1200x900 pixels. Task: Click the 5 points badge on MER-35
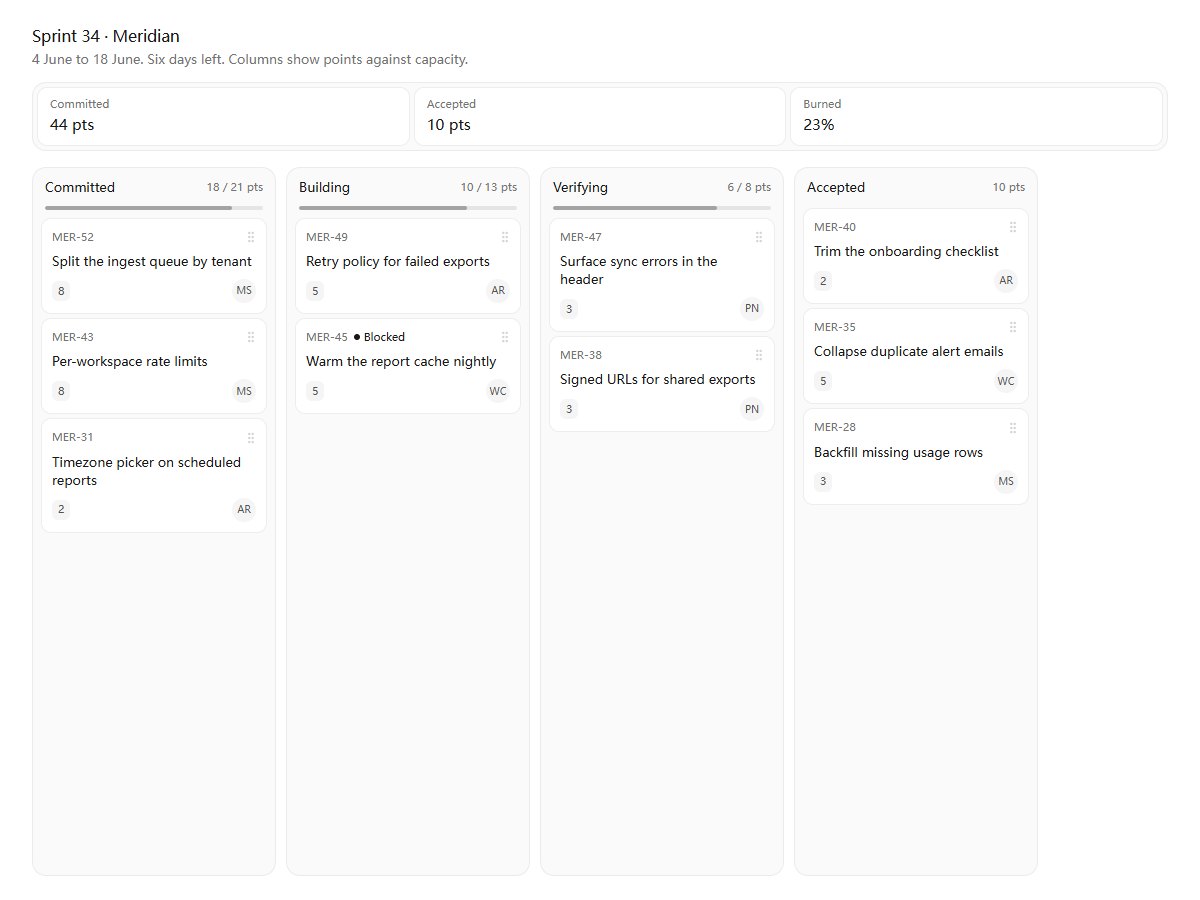pos(823,381)
